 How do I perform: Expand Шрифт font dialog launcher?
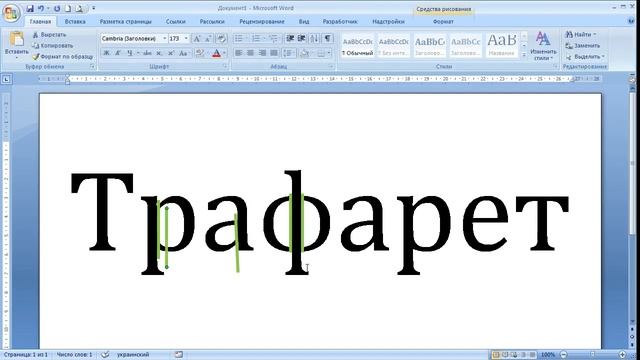point(225,67)
